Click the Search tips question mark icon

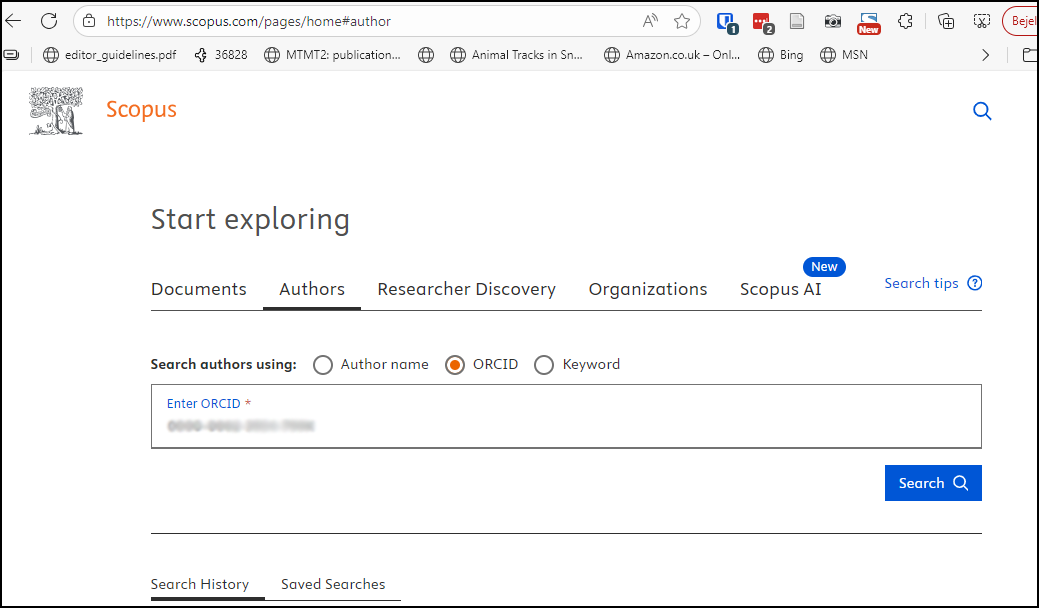click(x=975, y=283)
